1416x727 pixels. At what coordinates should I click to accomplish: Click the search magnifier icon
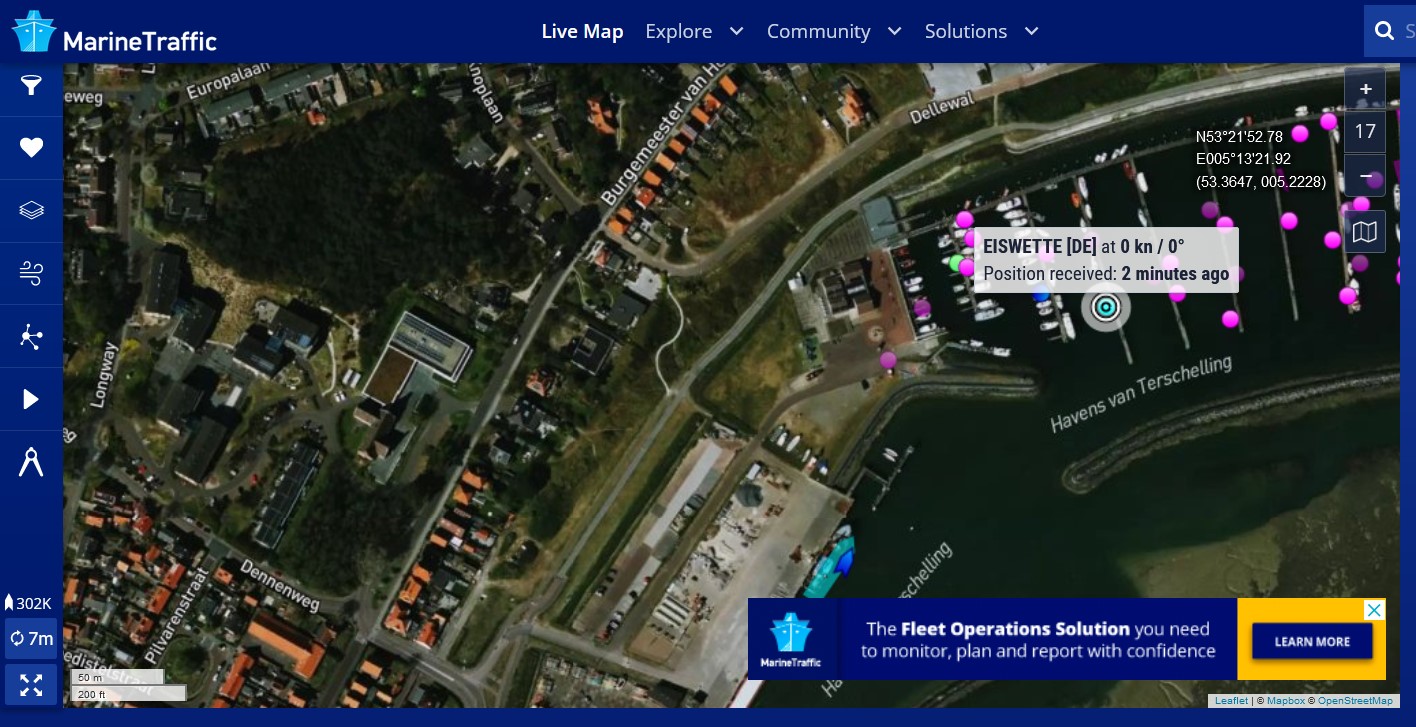click(x=1385, y=31)
